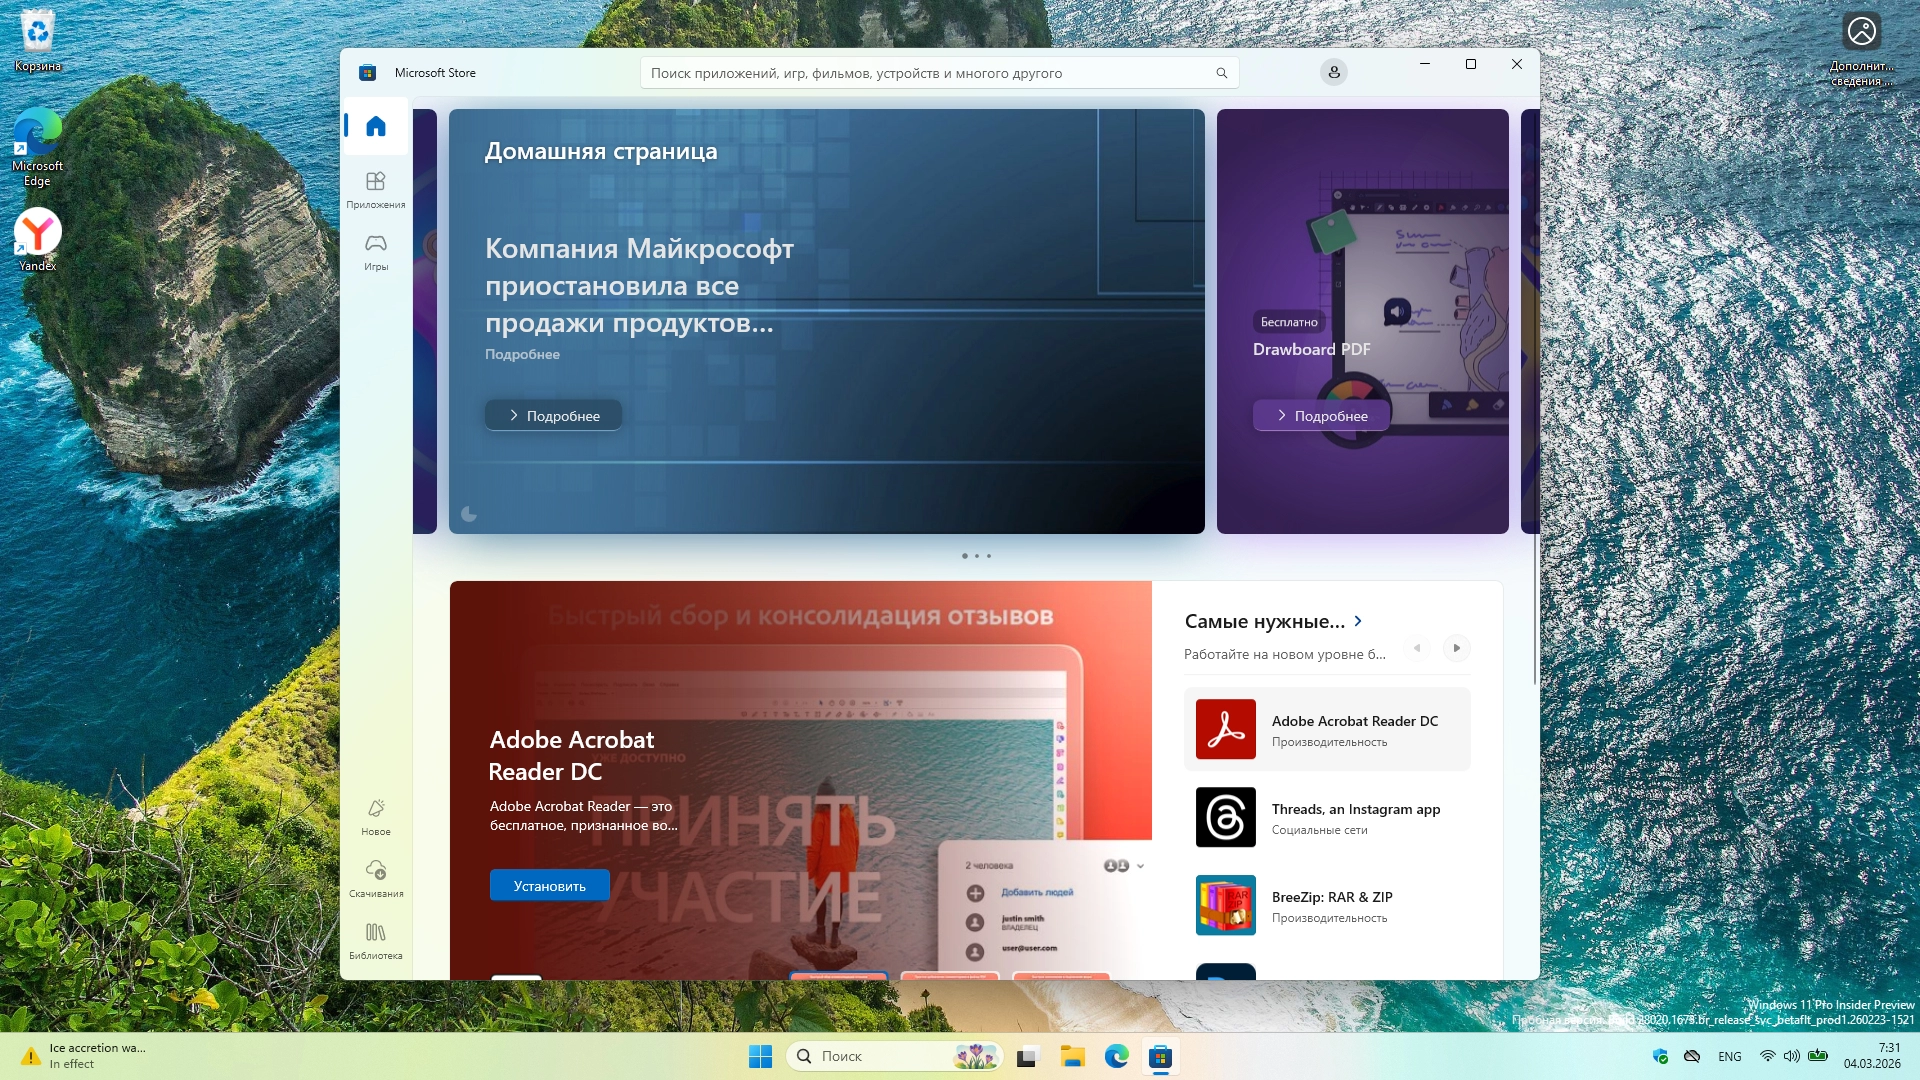
Task: Expand the Самые нужные section chevron
Action: point(1358,621)
